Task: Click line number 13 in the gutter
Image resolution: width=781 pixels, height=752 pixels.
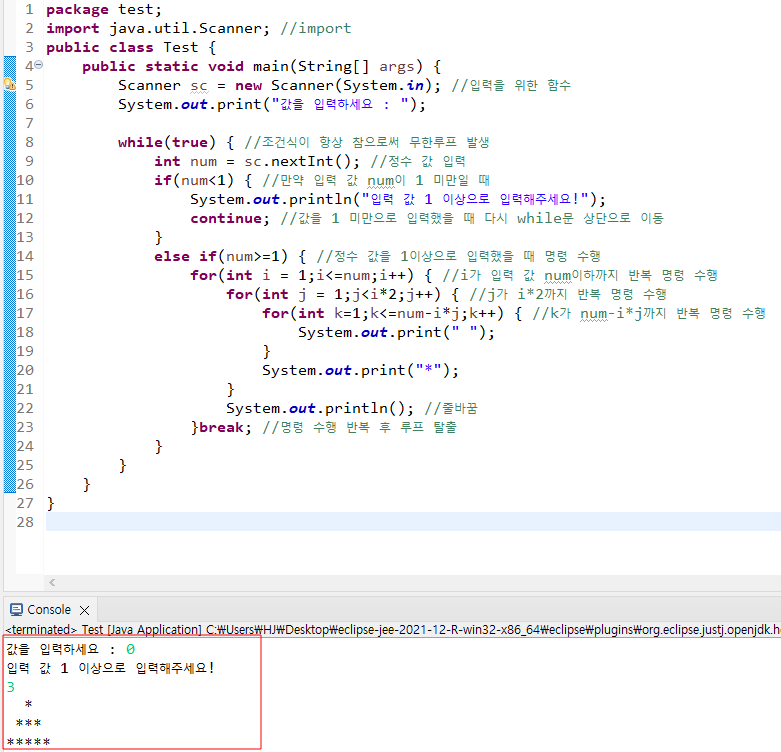Action: 25,237
